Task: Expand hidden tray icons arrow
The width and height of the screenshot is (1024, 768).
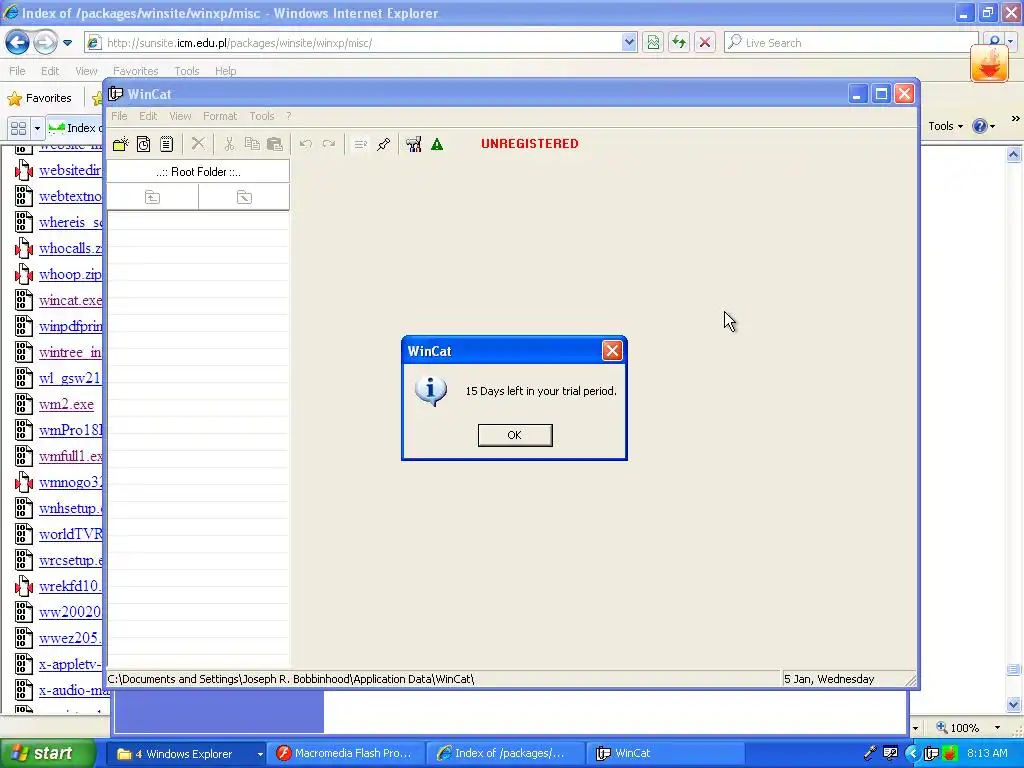Action: (x=912, y=754)
